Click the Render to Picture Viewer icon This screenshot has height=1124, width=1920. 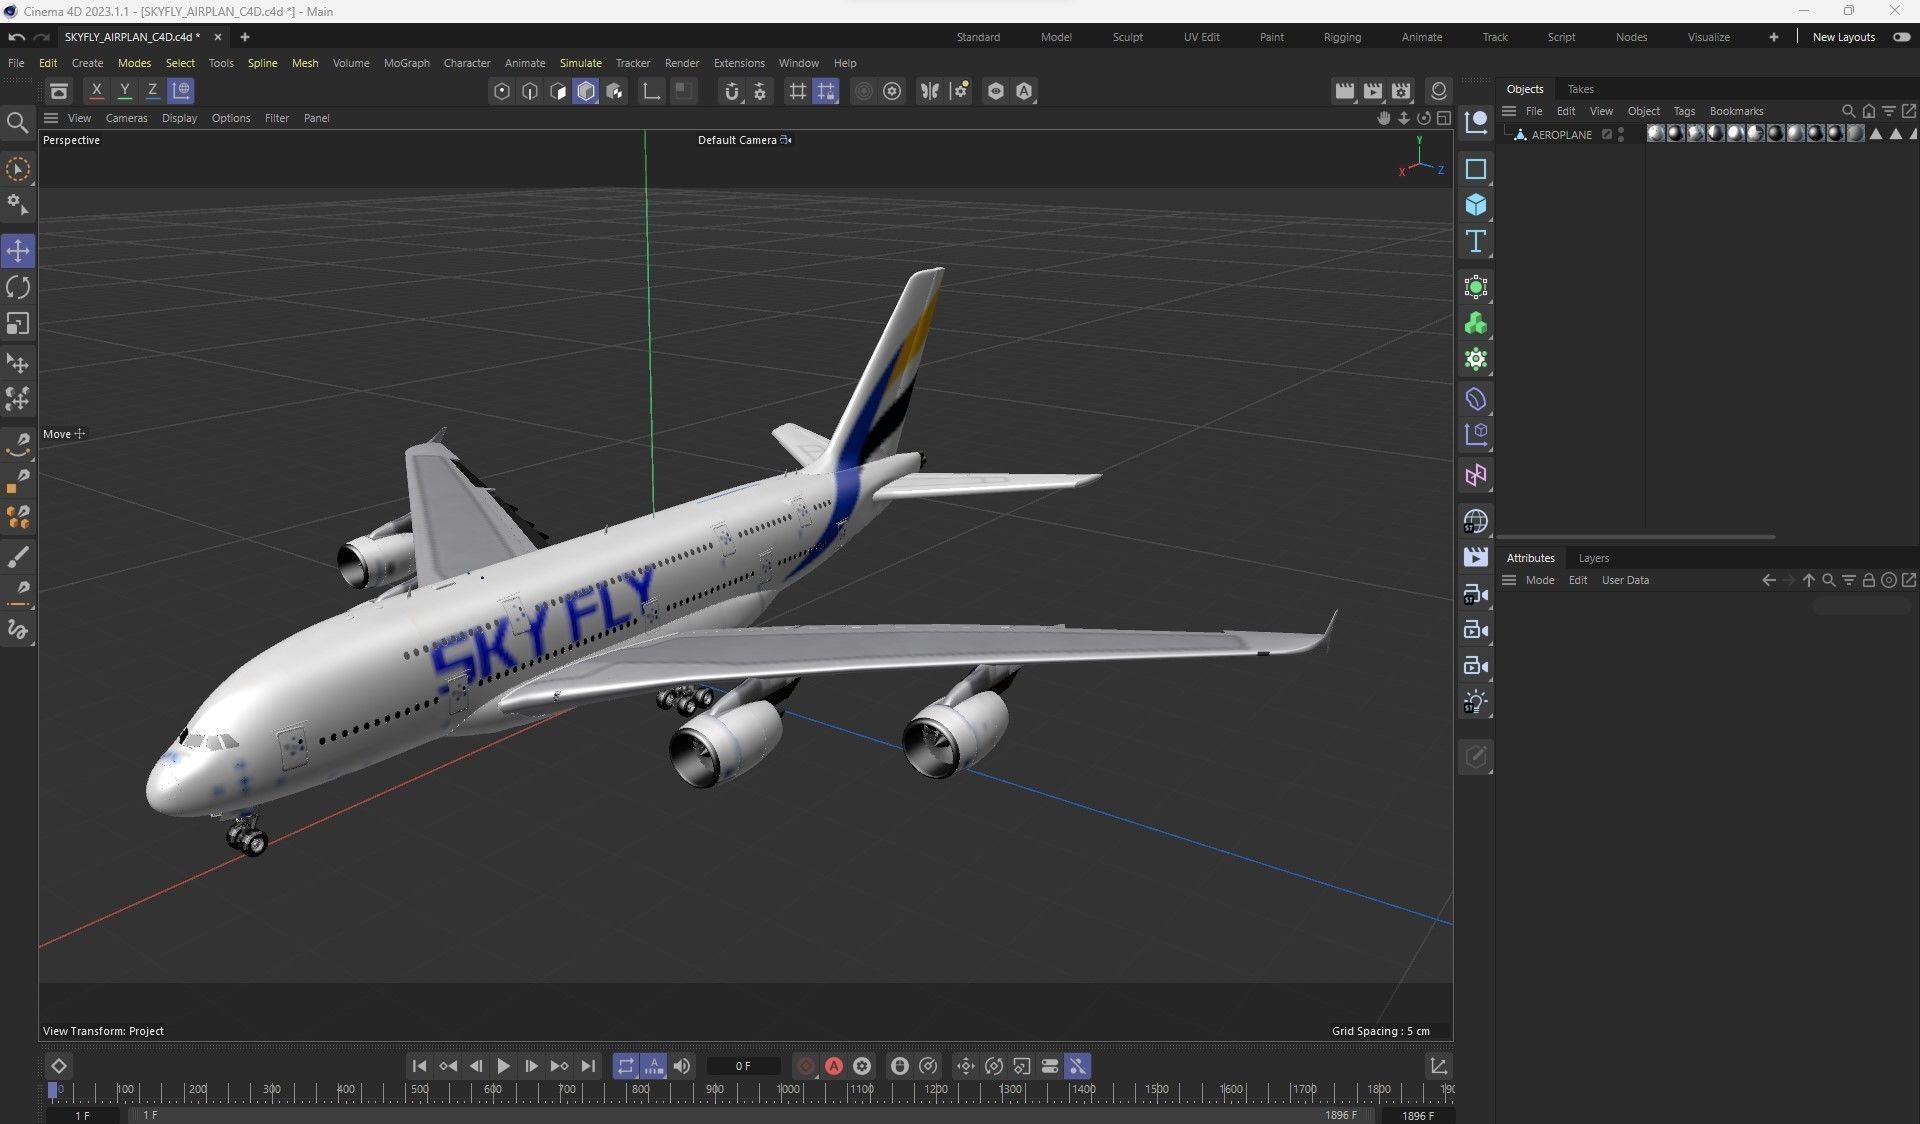tap(1373, 91)
